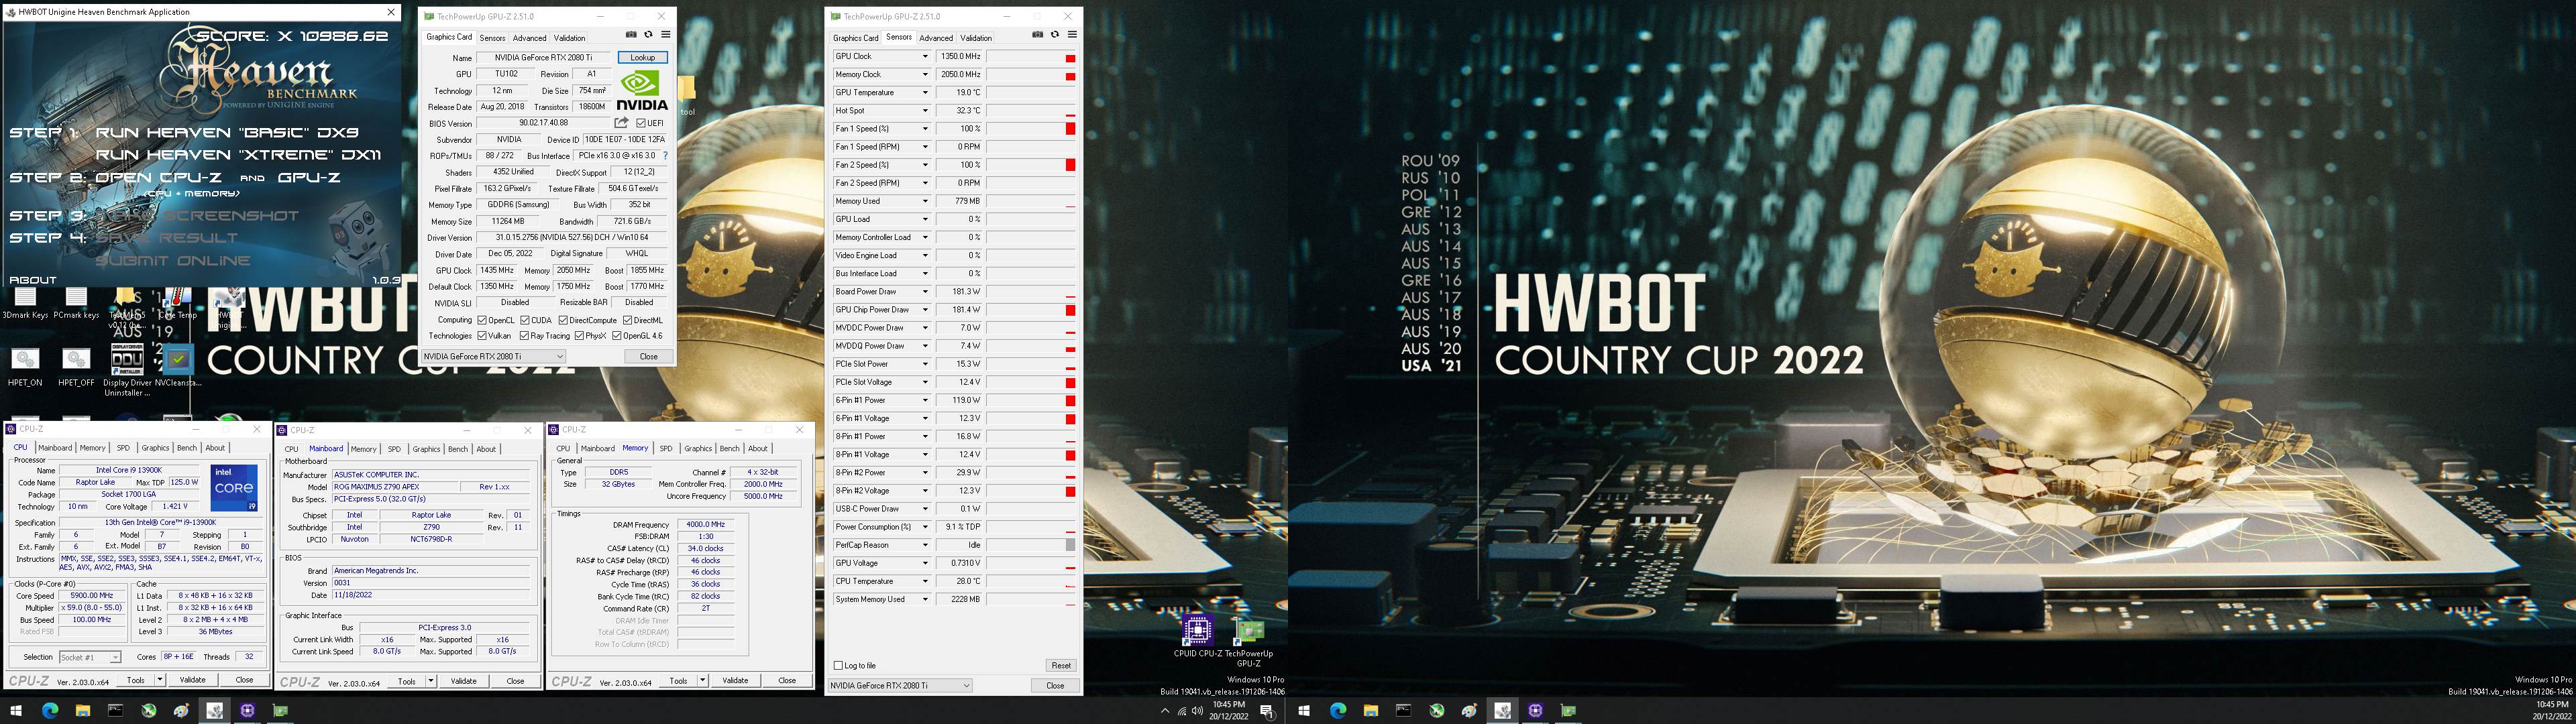The image size is (2576, 724).
Task: Open Display Driver Uninstaller shortcut
Action: (127, 370)
